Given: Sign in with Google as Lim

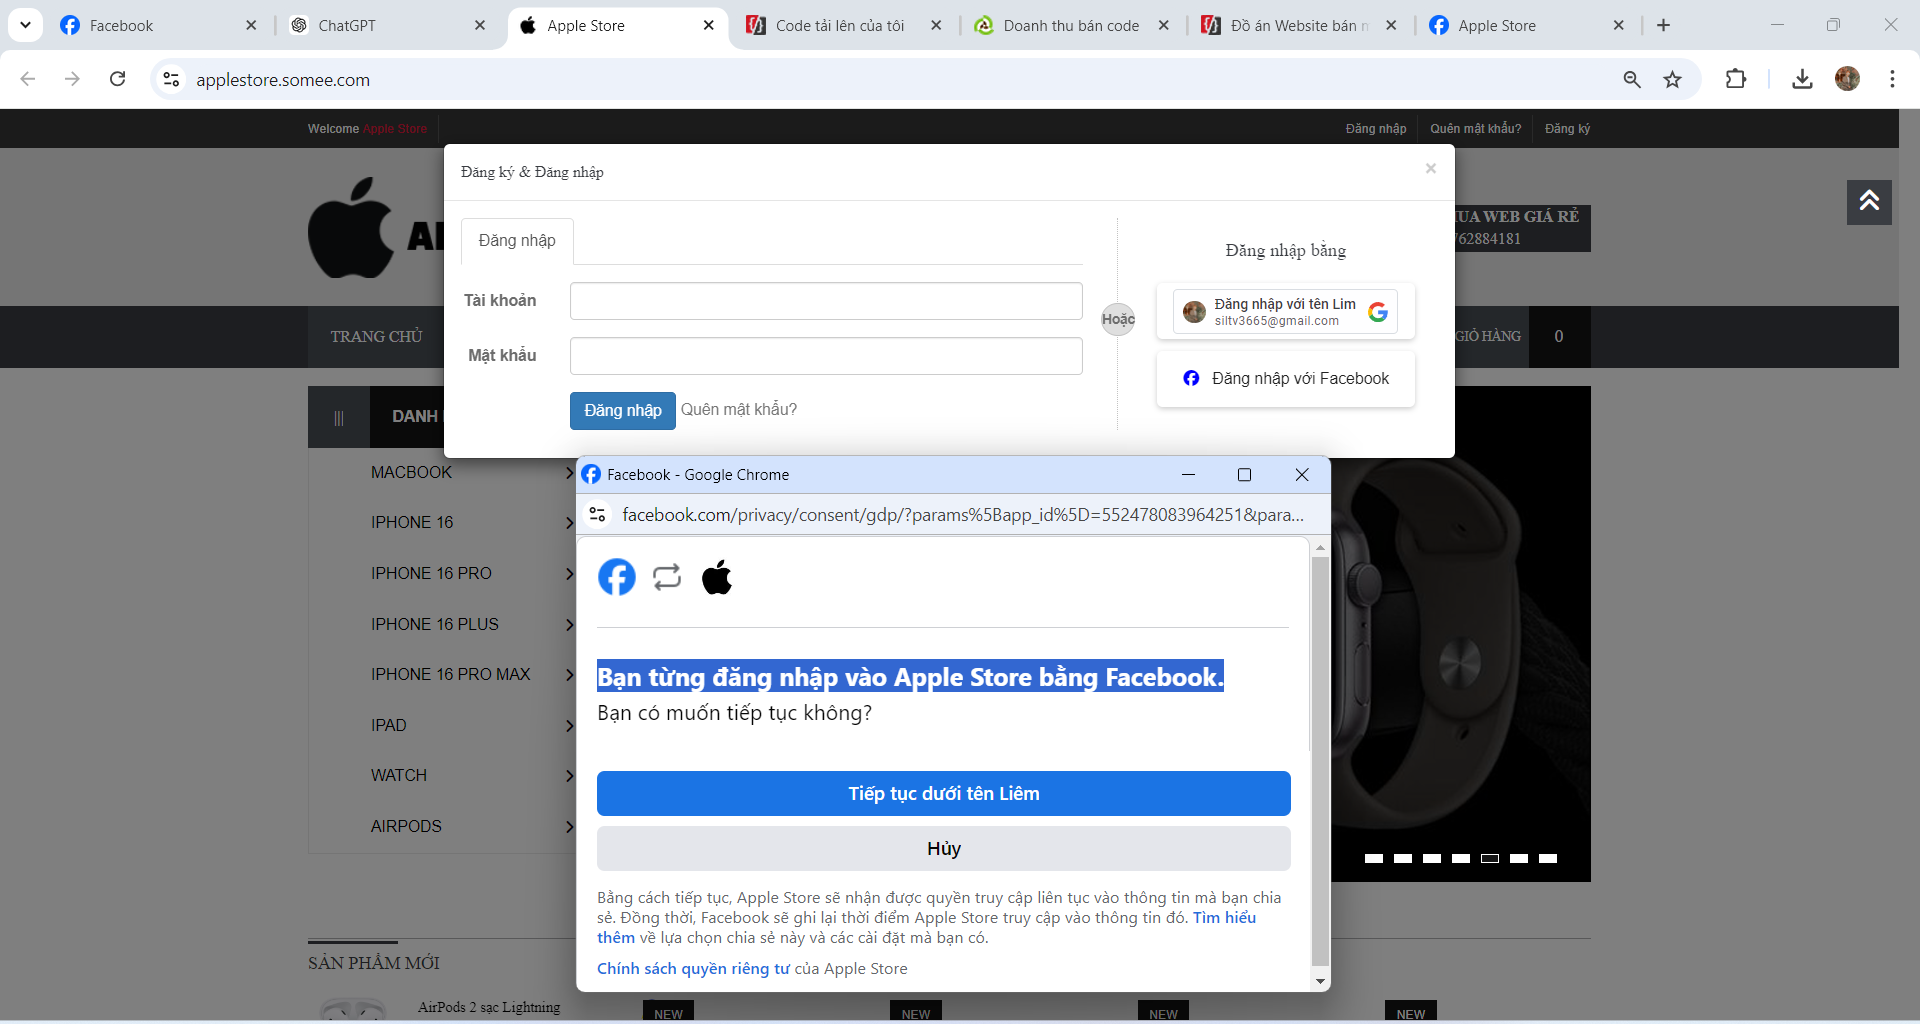Looking at the screenshot, I should click(x=1285, y=312).
